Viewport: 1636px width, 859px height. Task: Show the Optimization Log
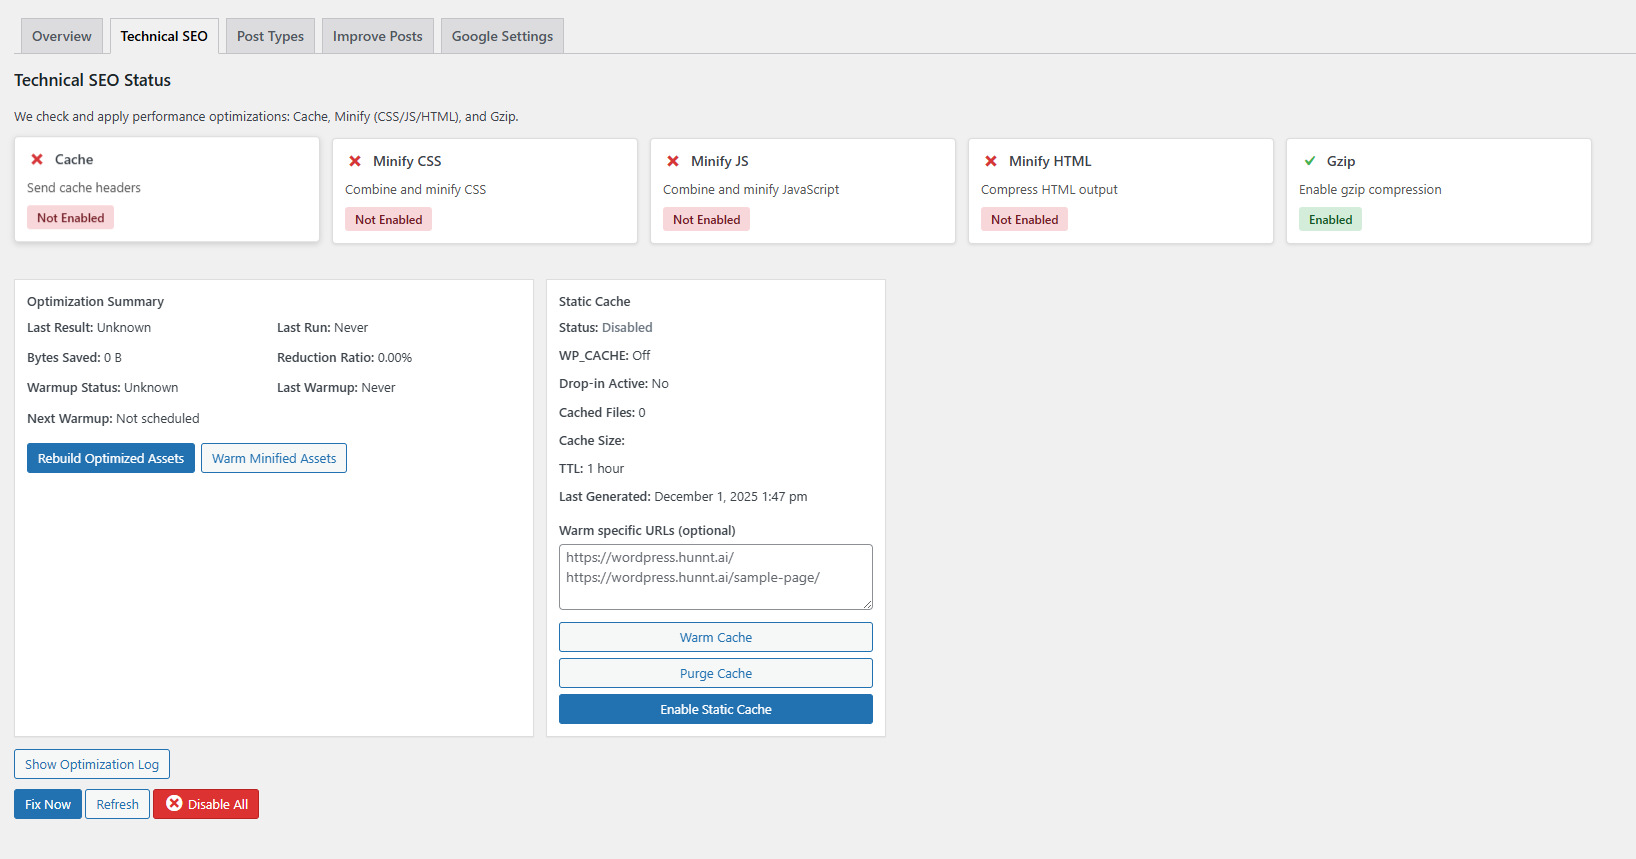(92, 764)
